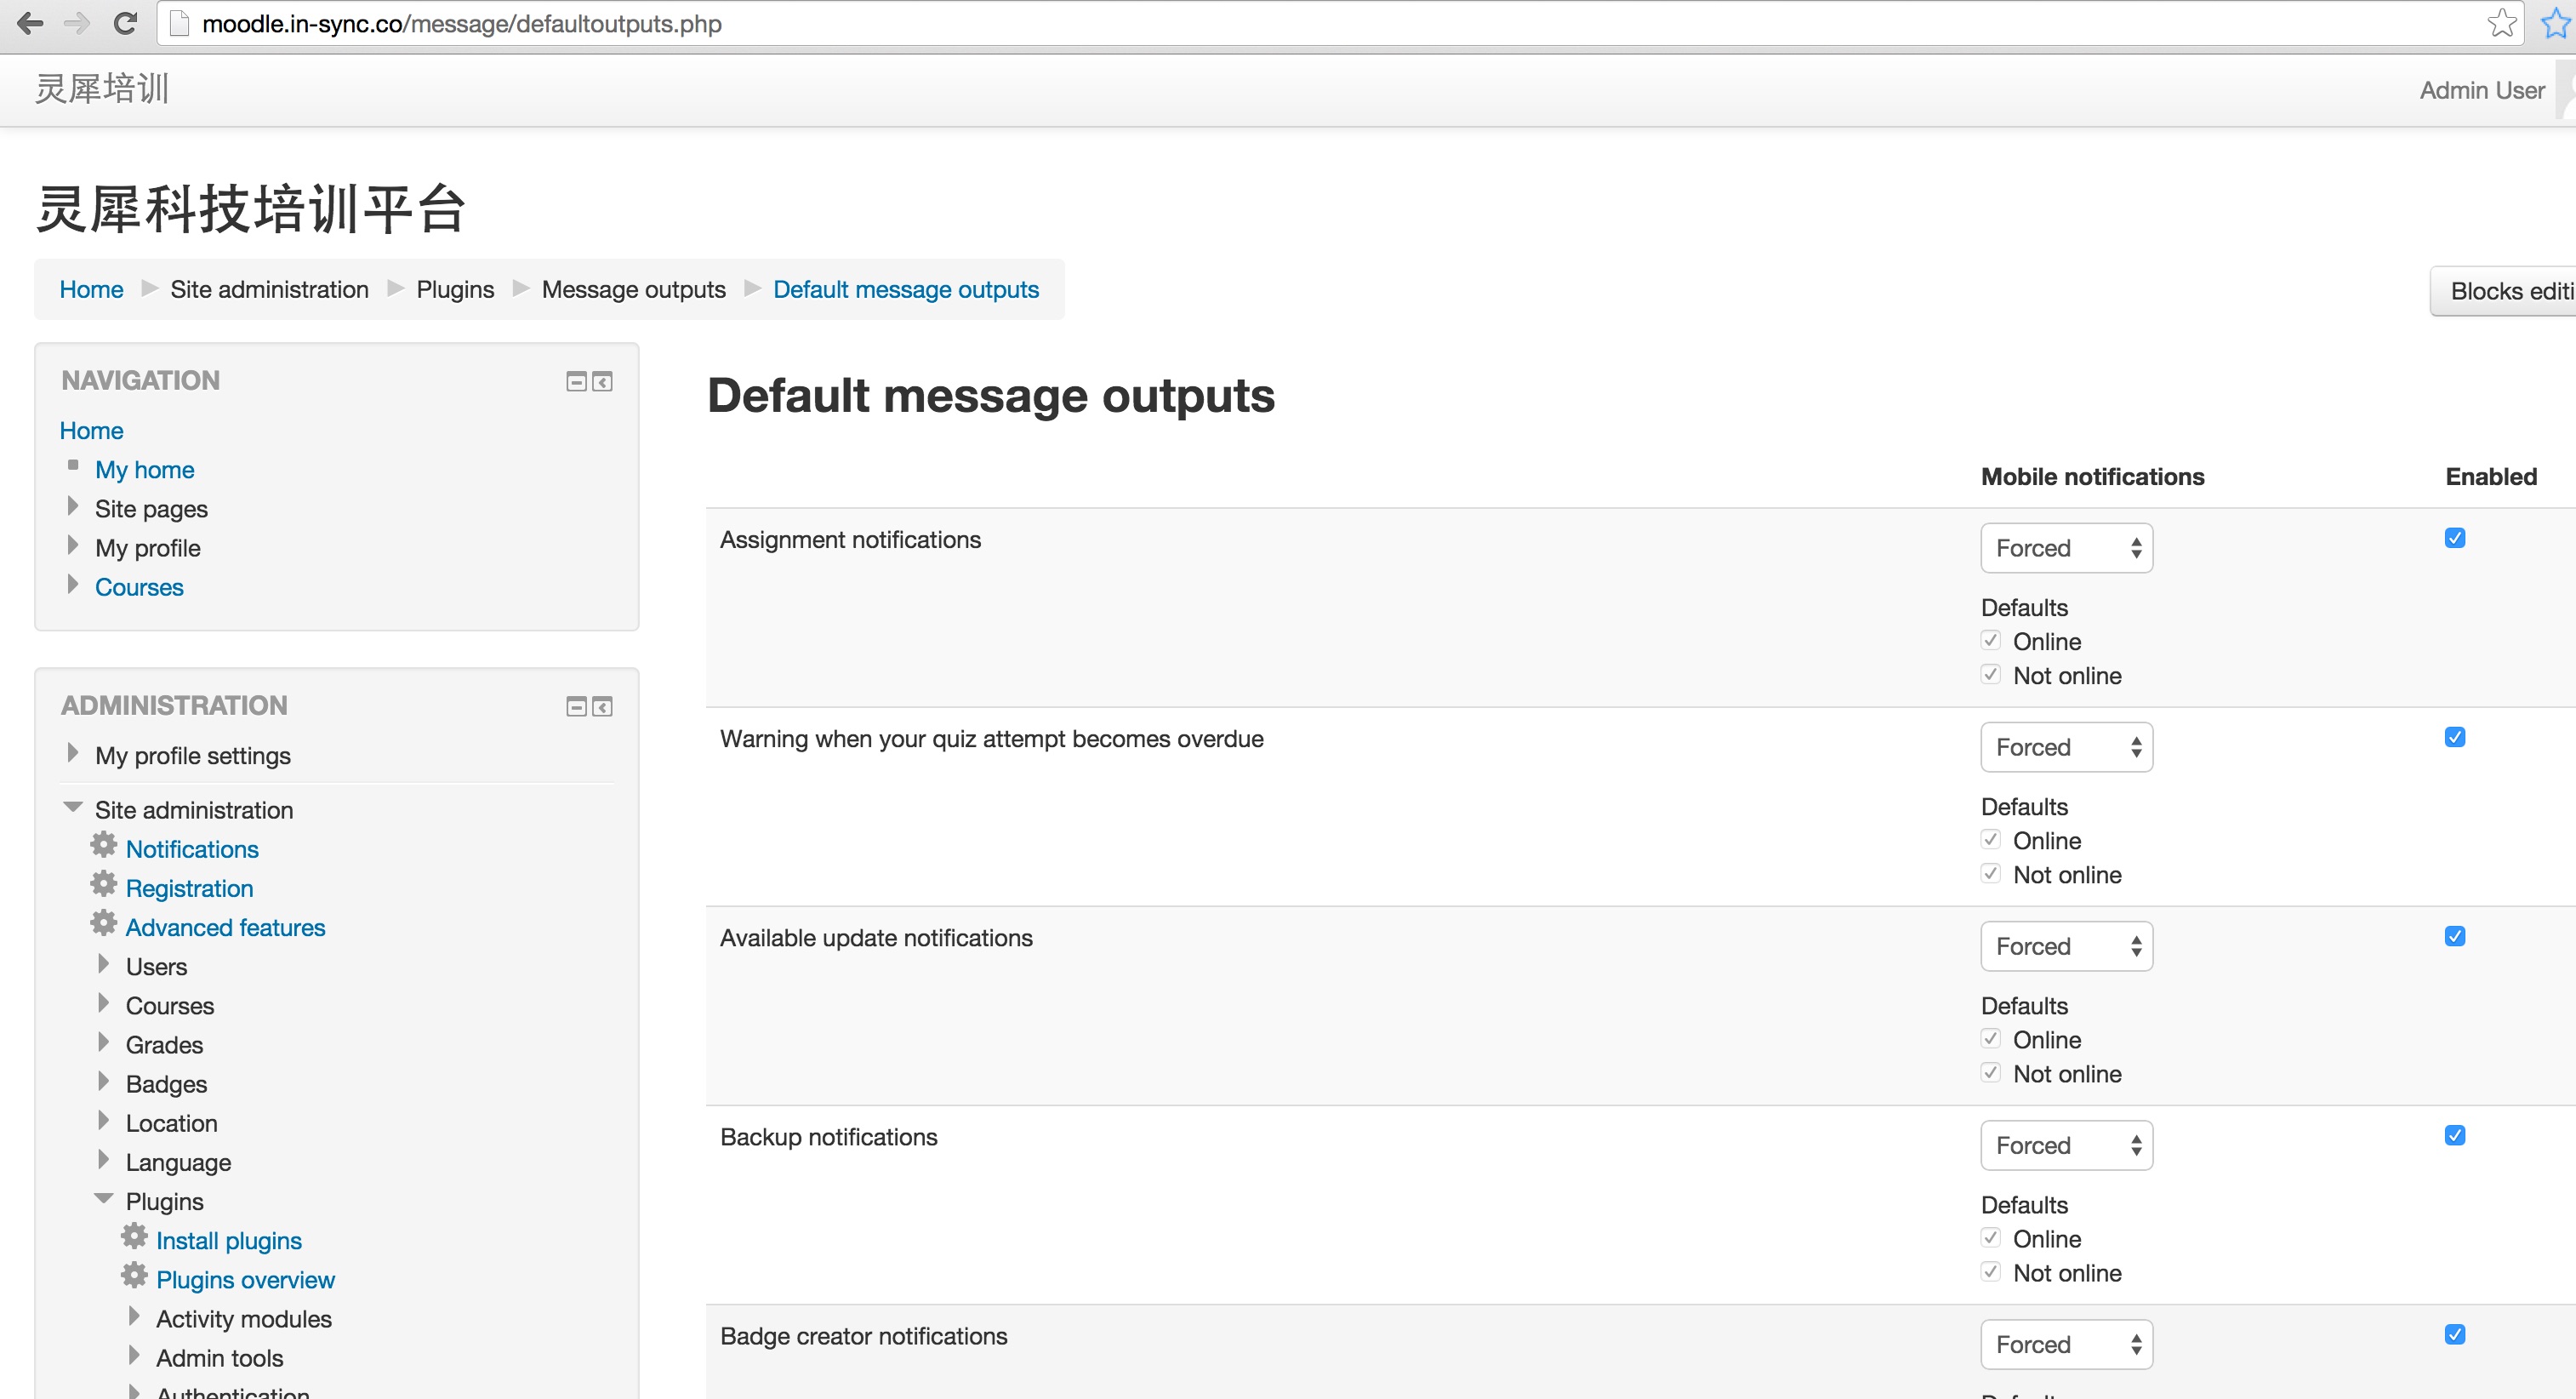This screenshot has width=2576, height=1399.
Task: Open Default message outputs breadcrumb link
Action: tap(905, 289)
